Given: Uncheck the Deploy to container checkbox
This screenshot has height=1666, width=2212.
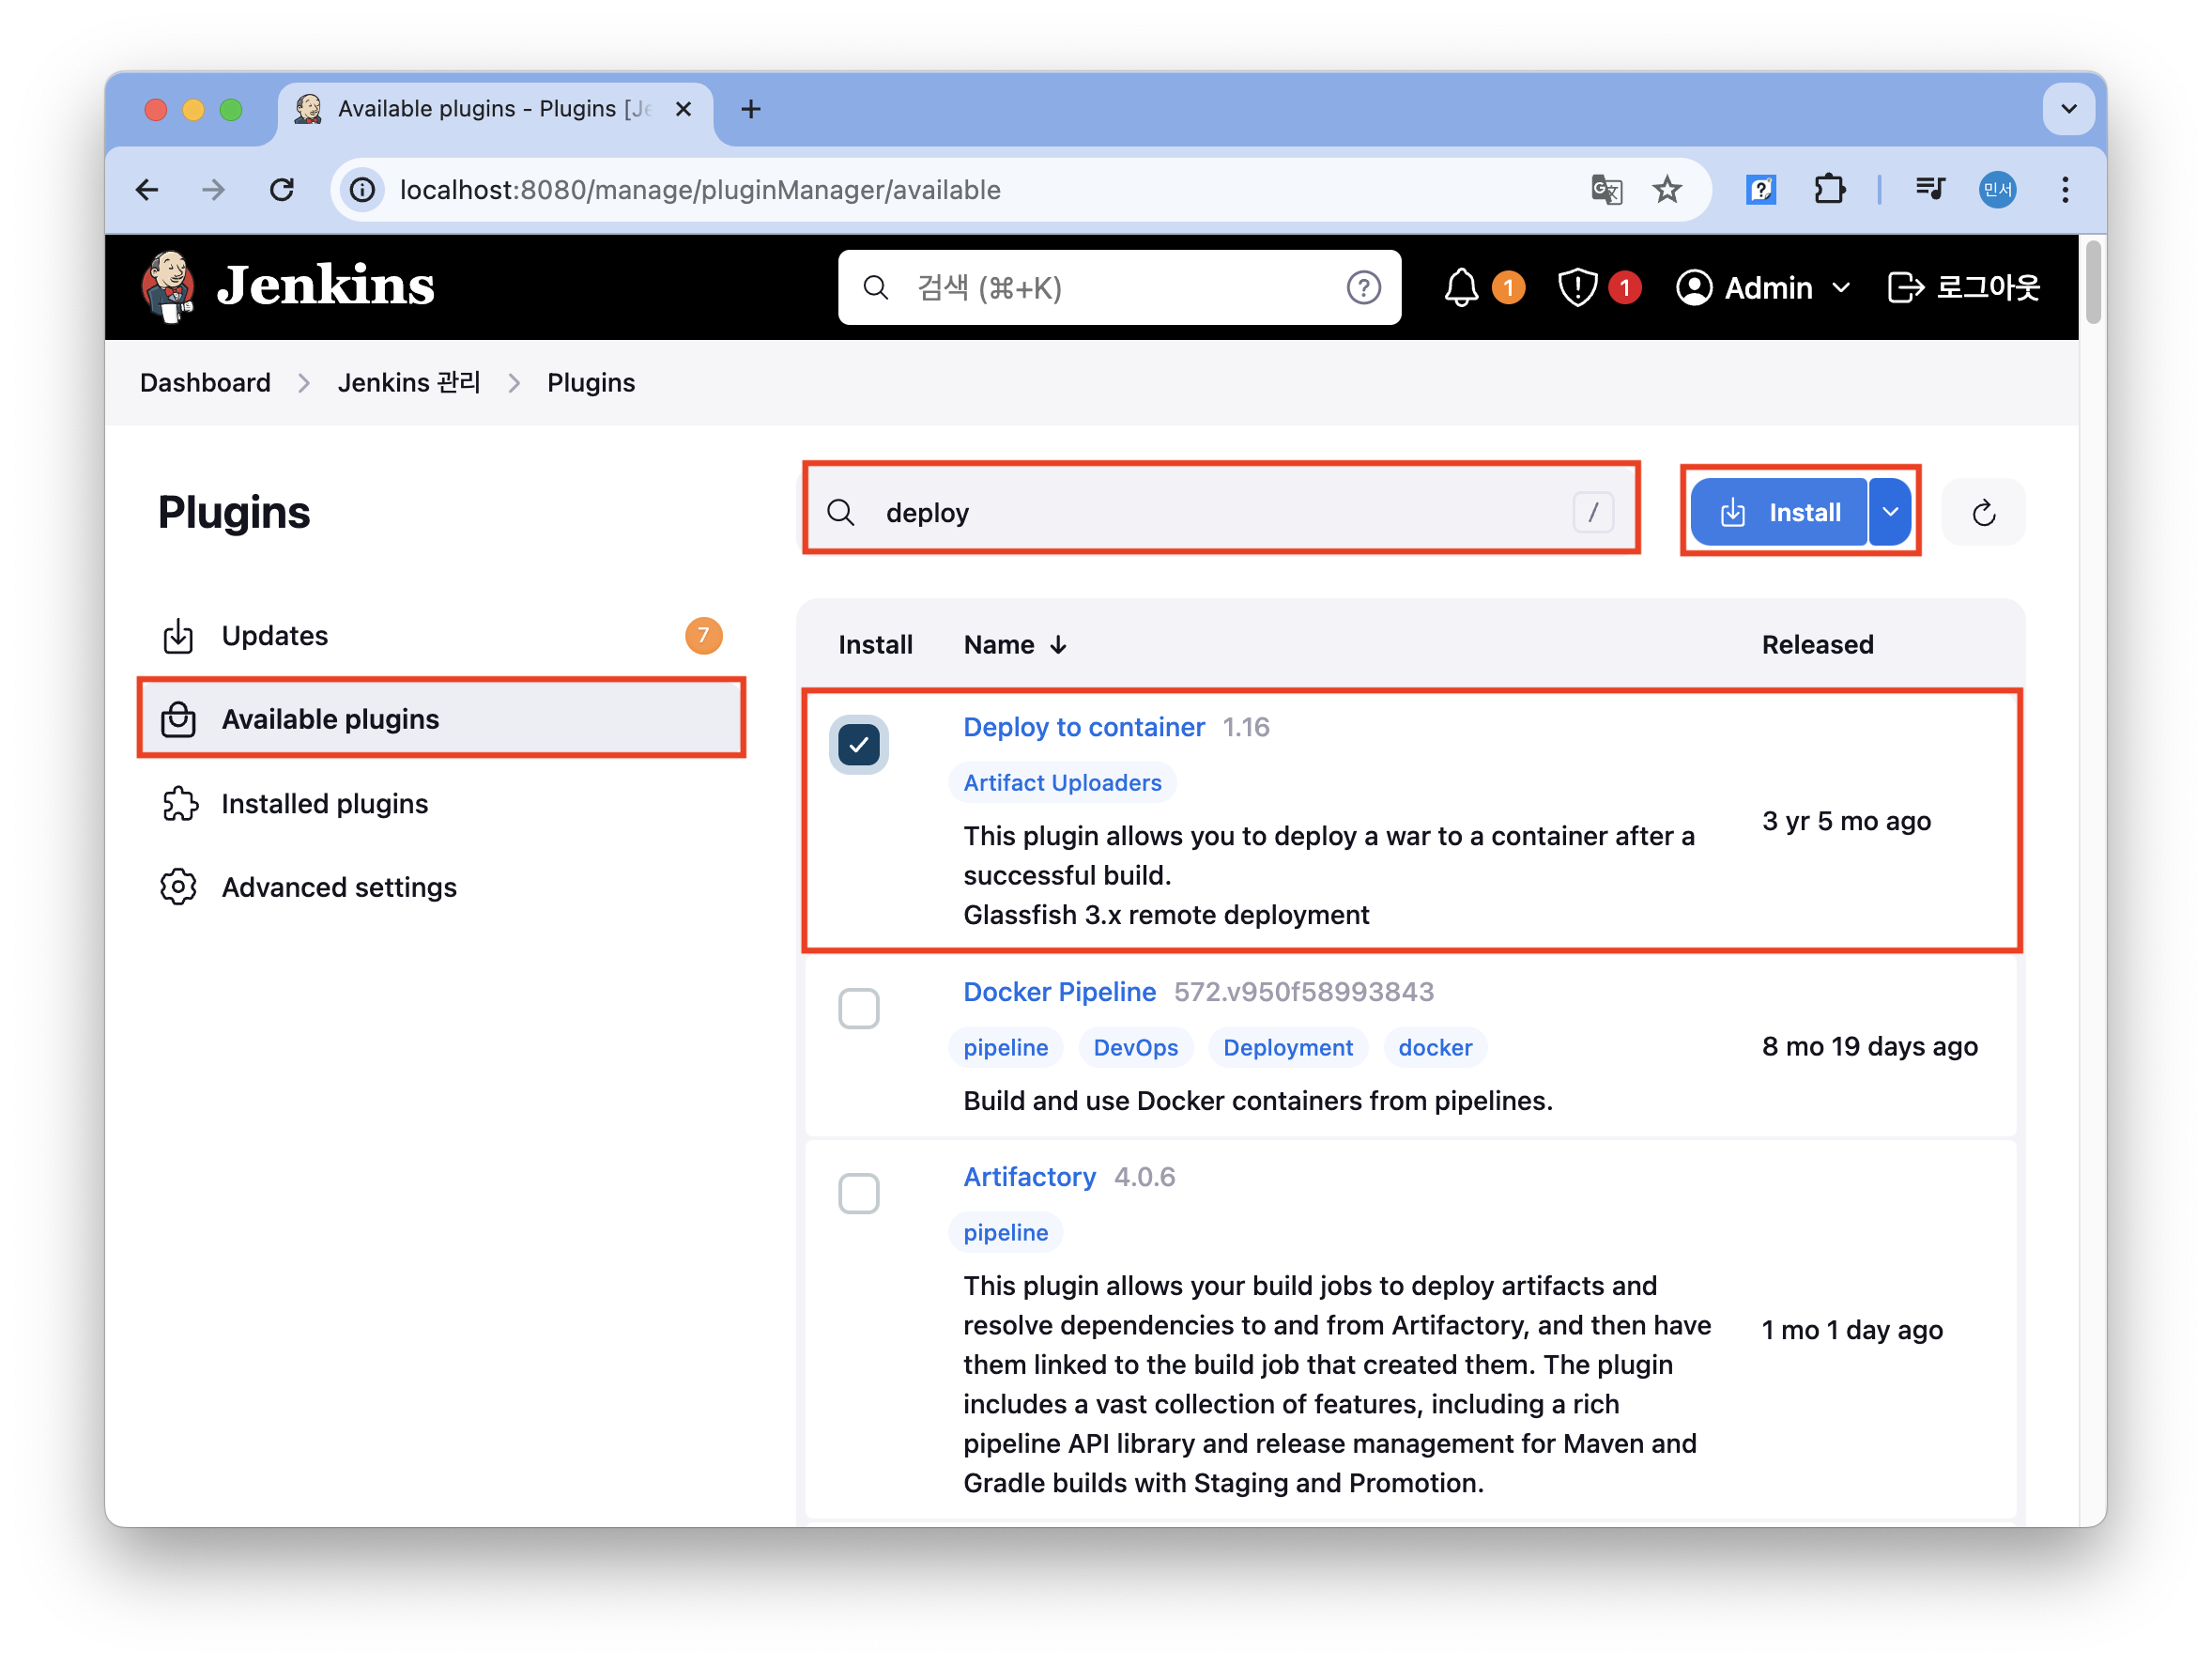Looking at the screenshot, I should point(858,744).
